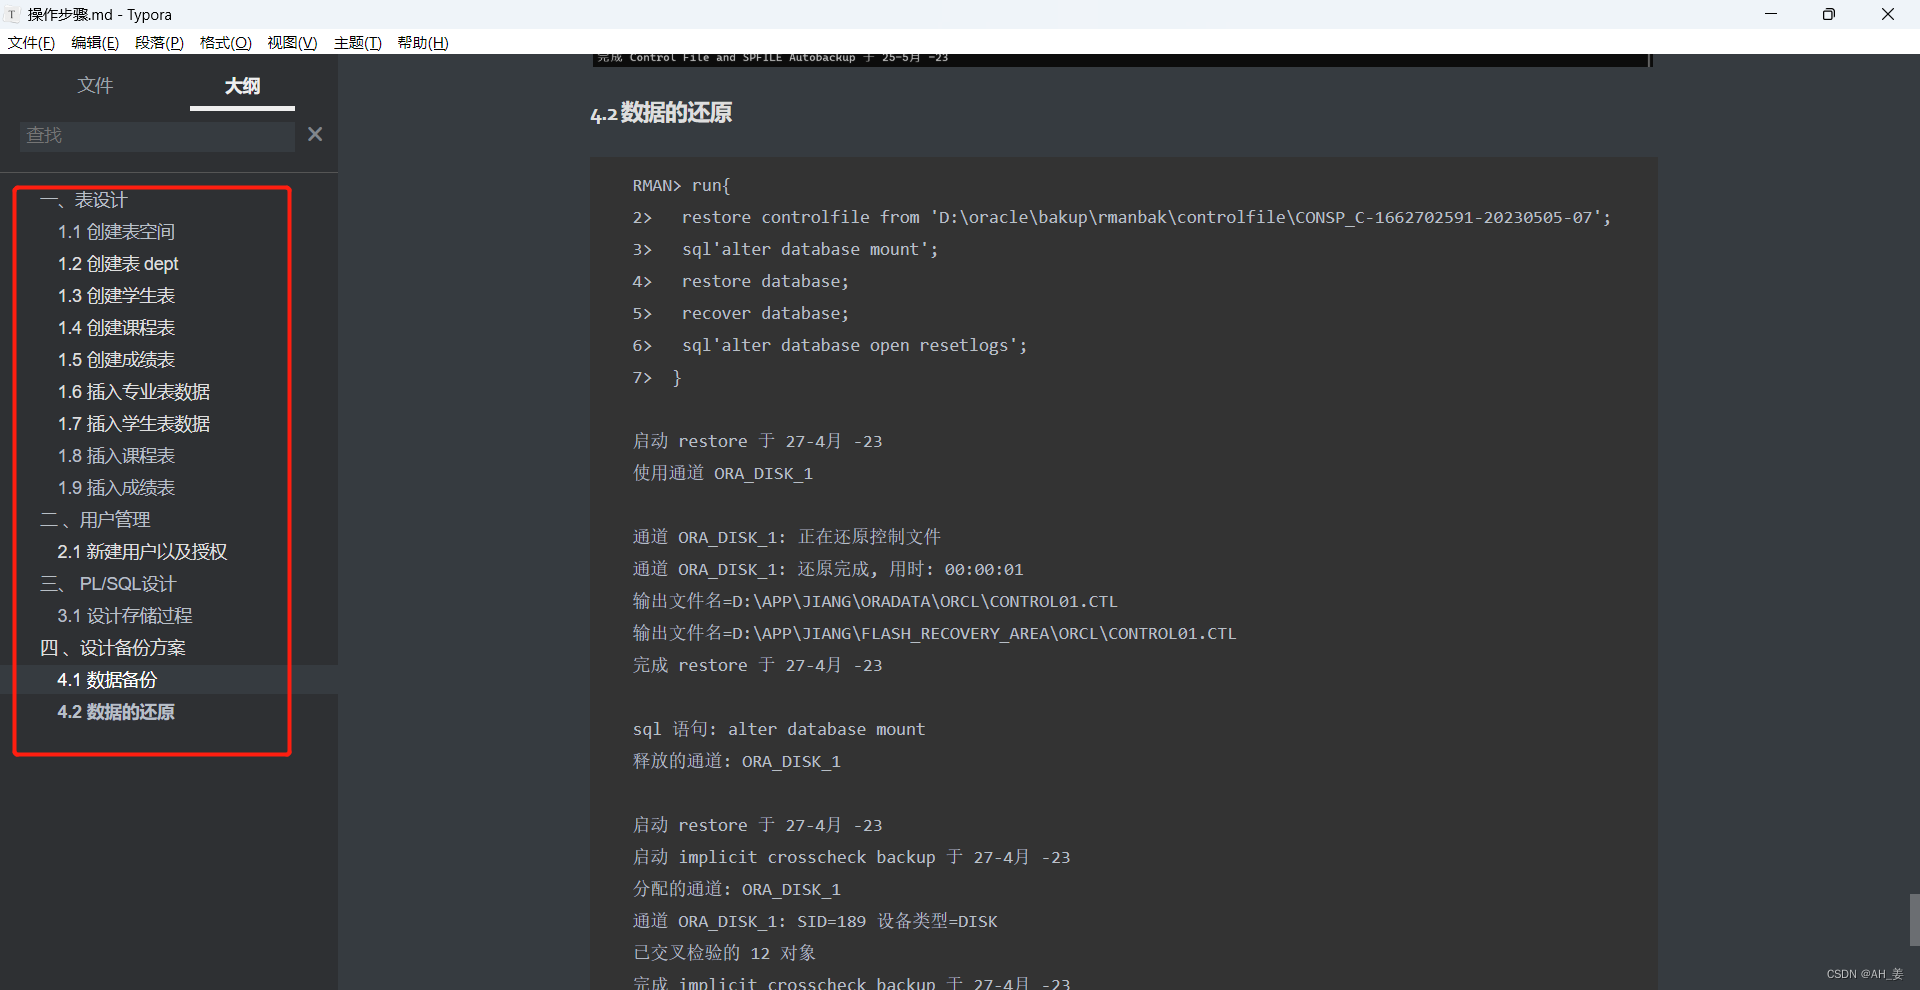Viewport: 1920px width, 990px height.
Task: Click the sql 语句: alter database mount line
Action: point(778,730)
